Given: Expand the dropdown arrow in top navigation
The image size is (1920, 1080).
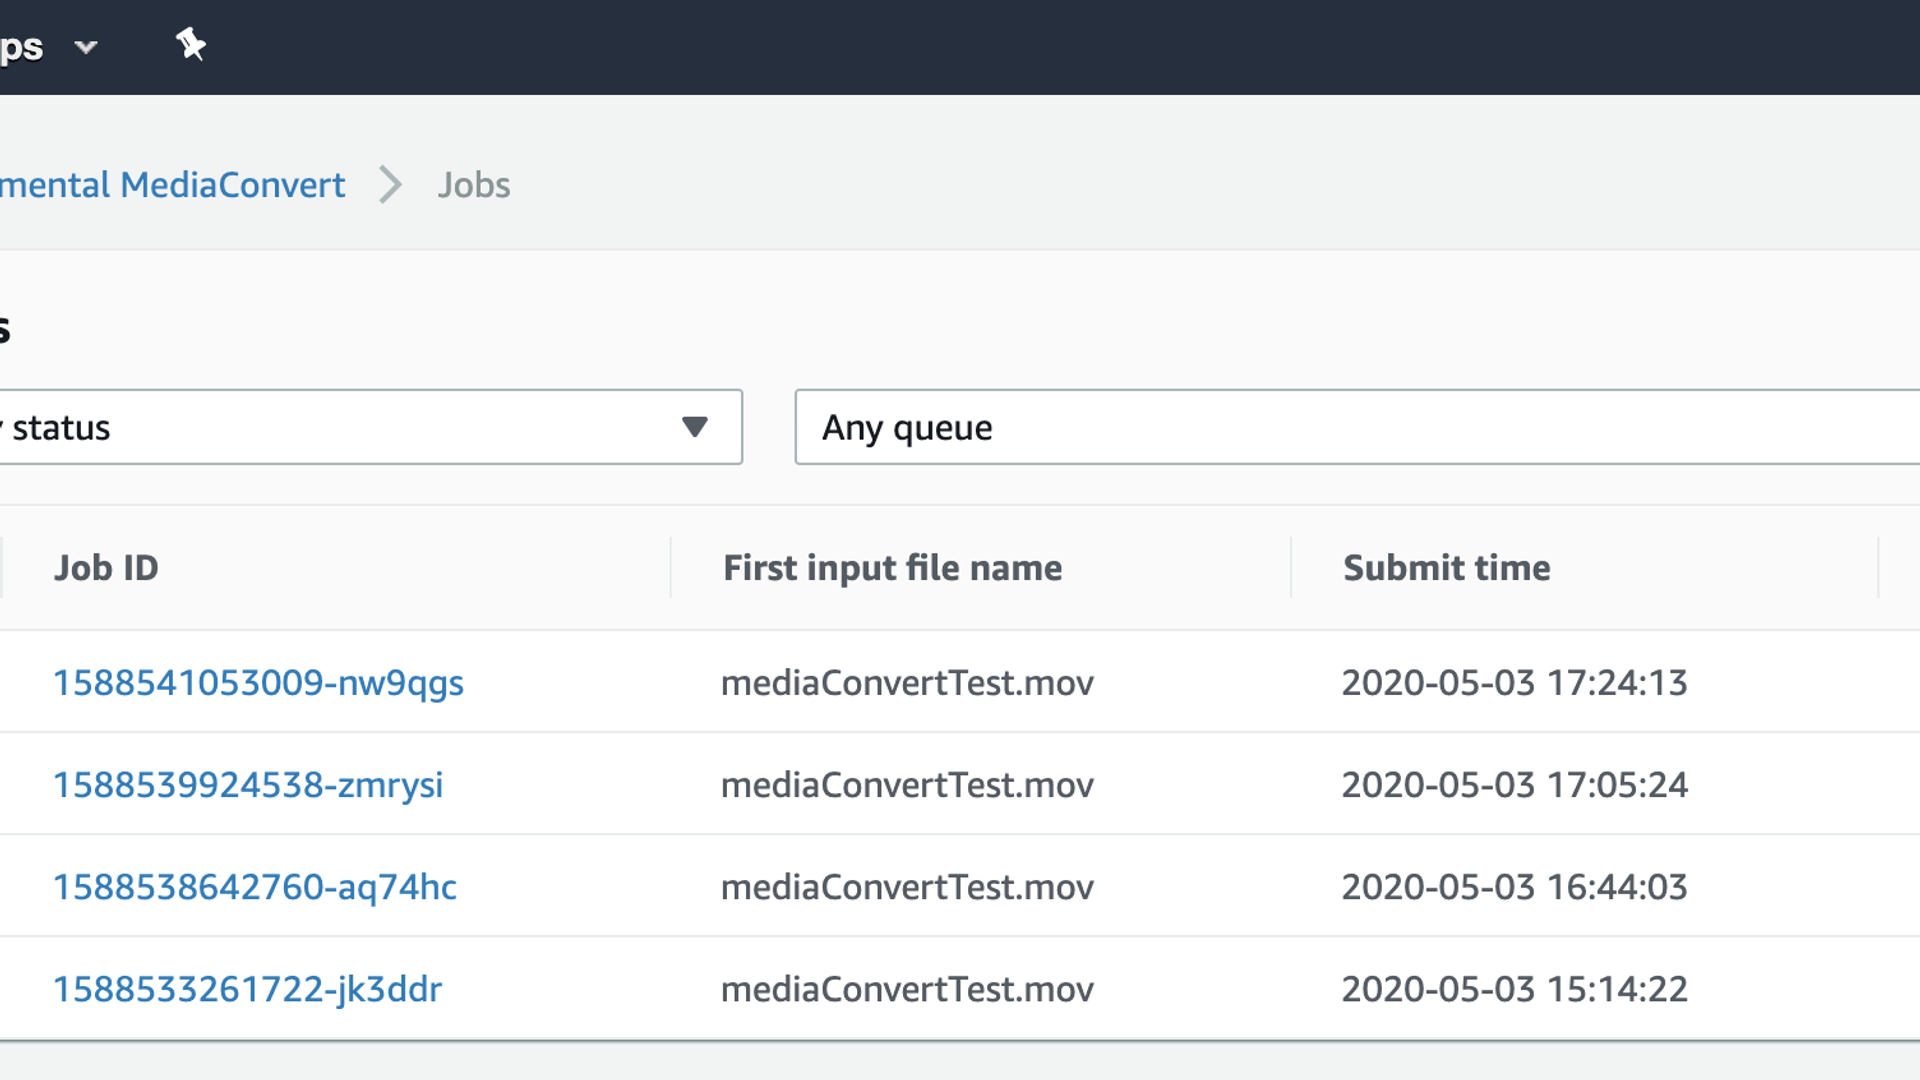Looking at the screenshot, I should pyautogui.click(x=86, y=47).
